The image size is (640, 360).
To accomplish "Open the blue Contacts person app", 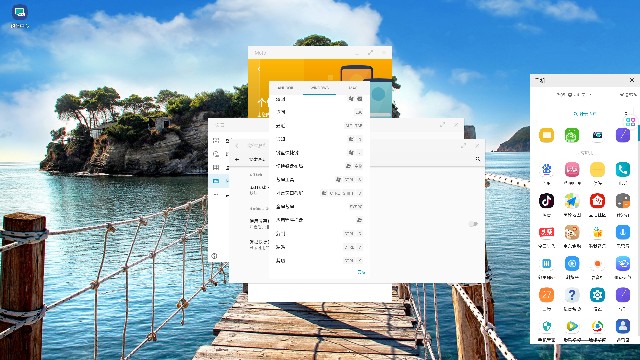I will coord(623,326).
